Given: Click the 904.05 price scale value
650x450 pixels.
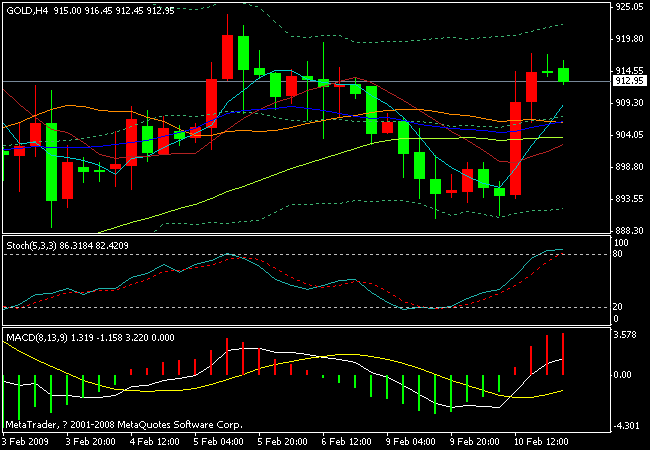Looking at the screenshot, I should [628, 135].
